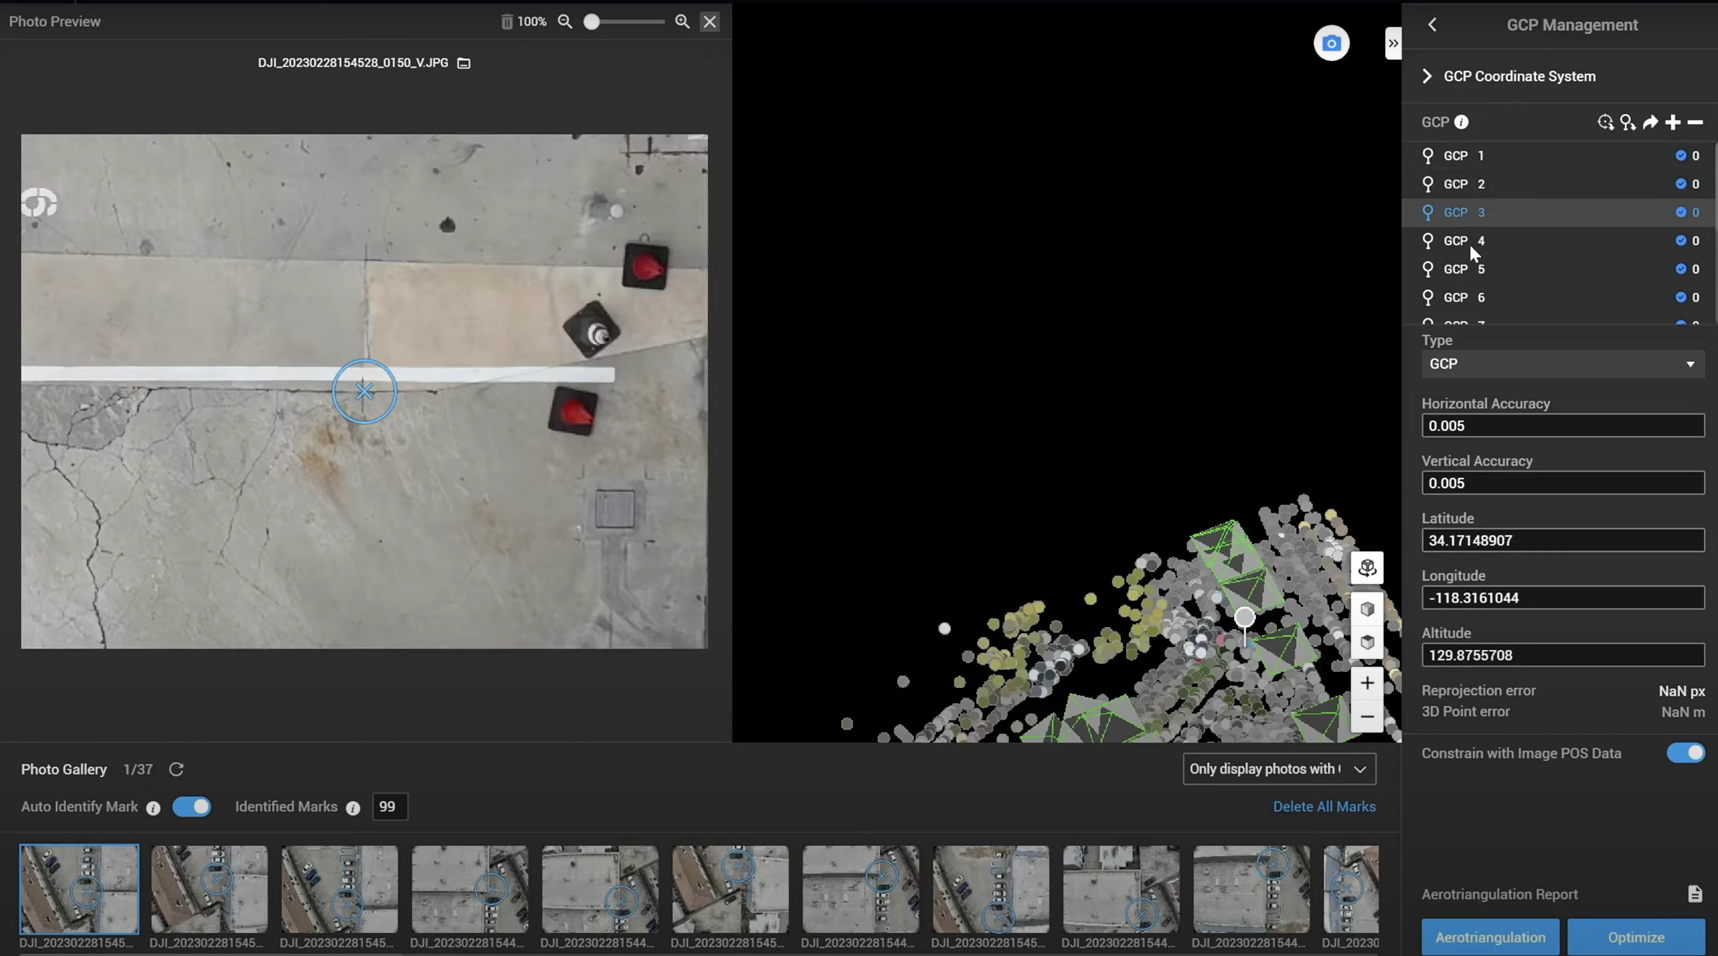Zoom in the photo preview
The width and height of the screenshot is (1718, 956).
coord(682,21)
